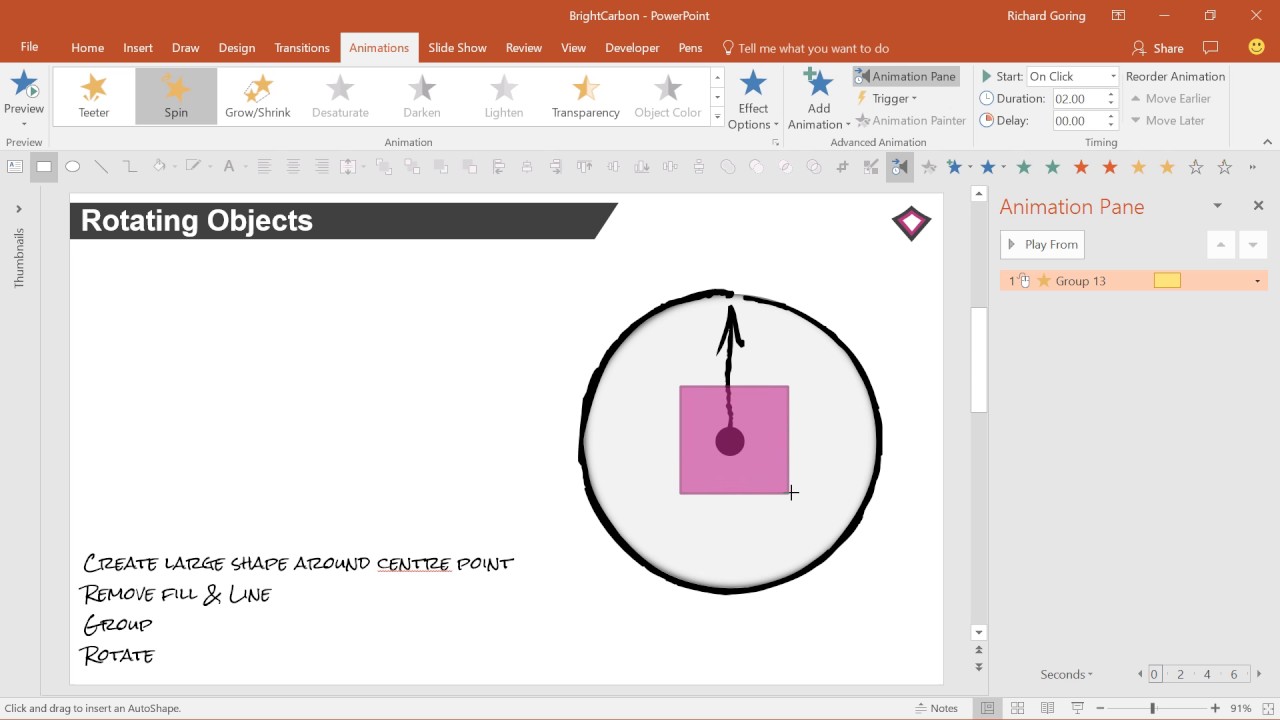Click the zoom in plus button
The width and height of the screenshot is (1280, 720).
point(1215,708)
